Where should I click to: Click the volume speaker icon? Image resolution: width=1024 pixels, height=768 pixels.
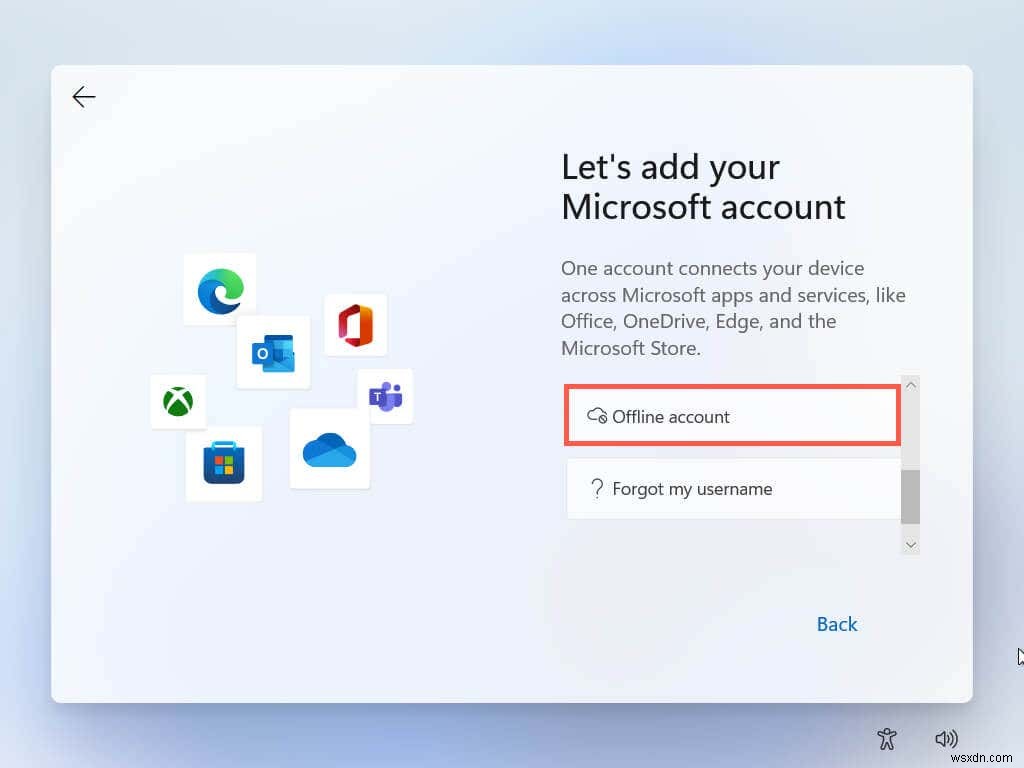tap(946, 738)
